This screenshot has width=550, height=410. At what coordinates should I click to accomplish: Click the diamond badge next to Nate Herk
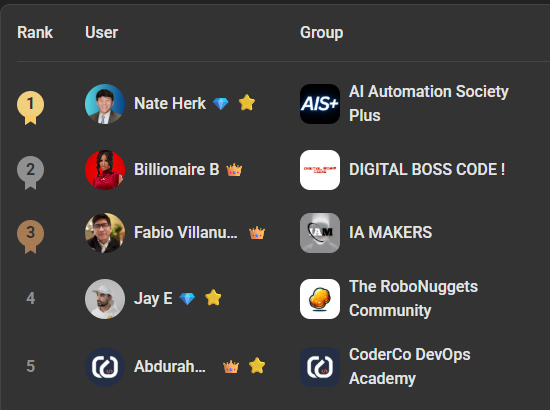221,103
